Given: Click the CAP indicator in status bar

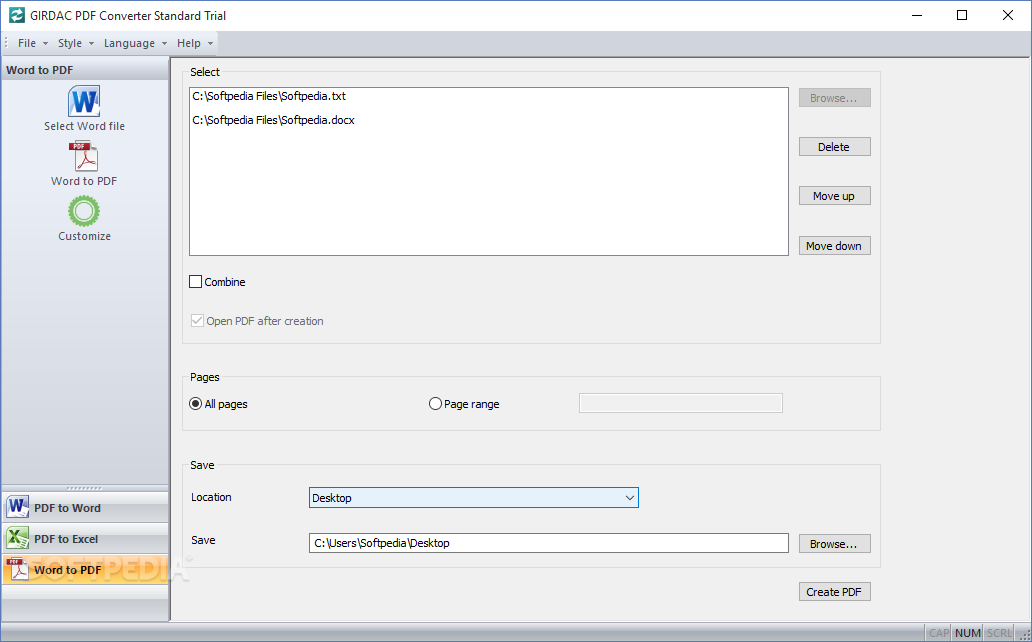Looking at the screenshot, I should 939,633.
